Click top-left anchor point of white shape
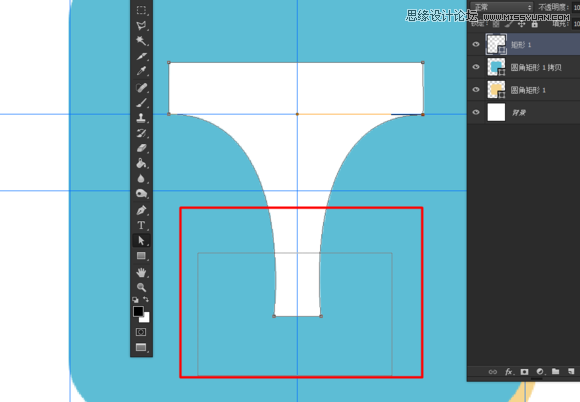Screen dimensions: 580x402 (169, 63)
